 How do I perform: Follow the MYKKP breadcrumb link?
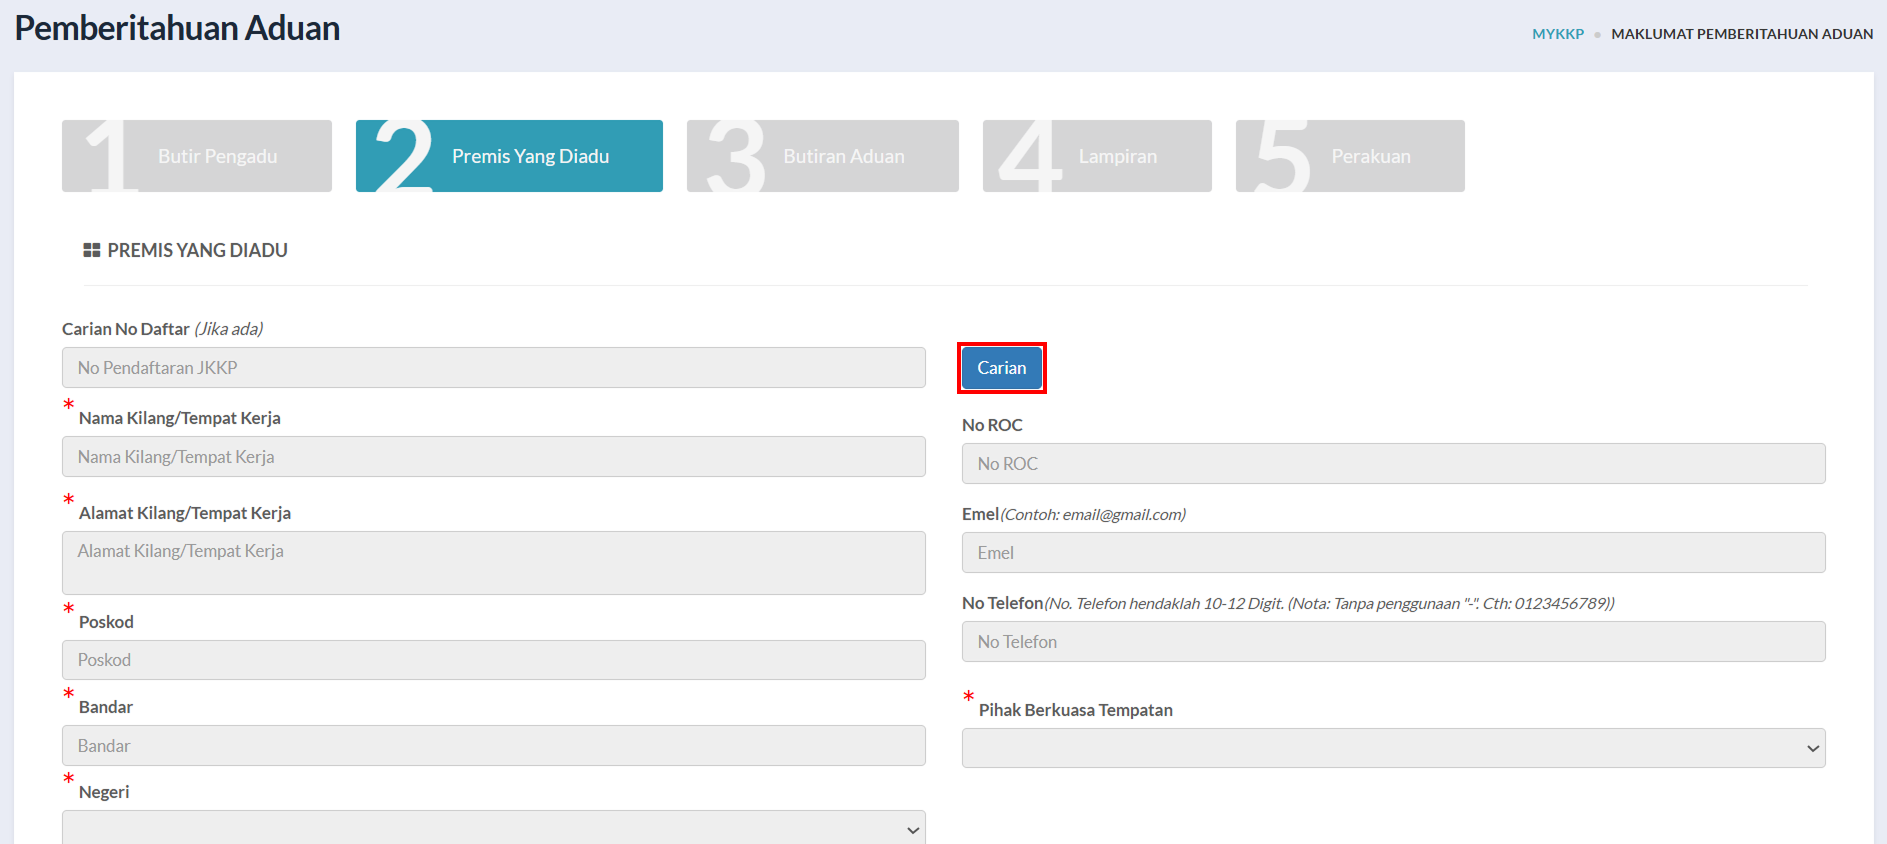(x=1558, y=34)
